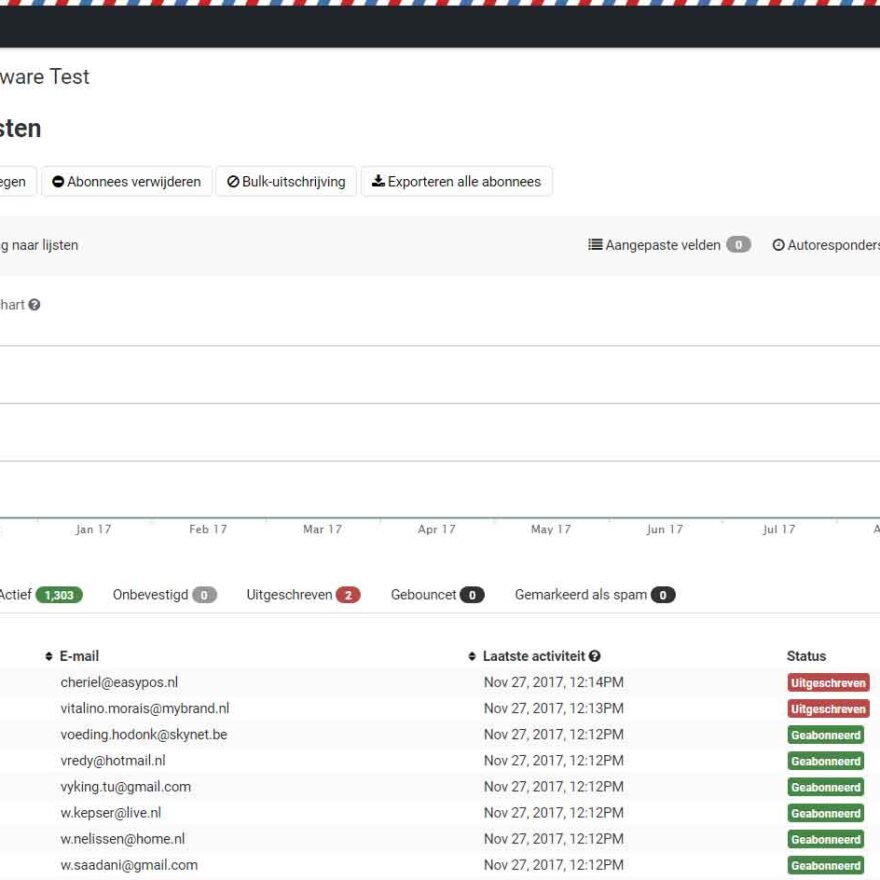Open subscriber w.kepser@live.nl
Screen dimensions: 880x880
click(111, 813)
